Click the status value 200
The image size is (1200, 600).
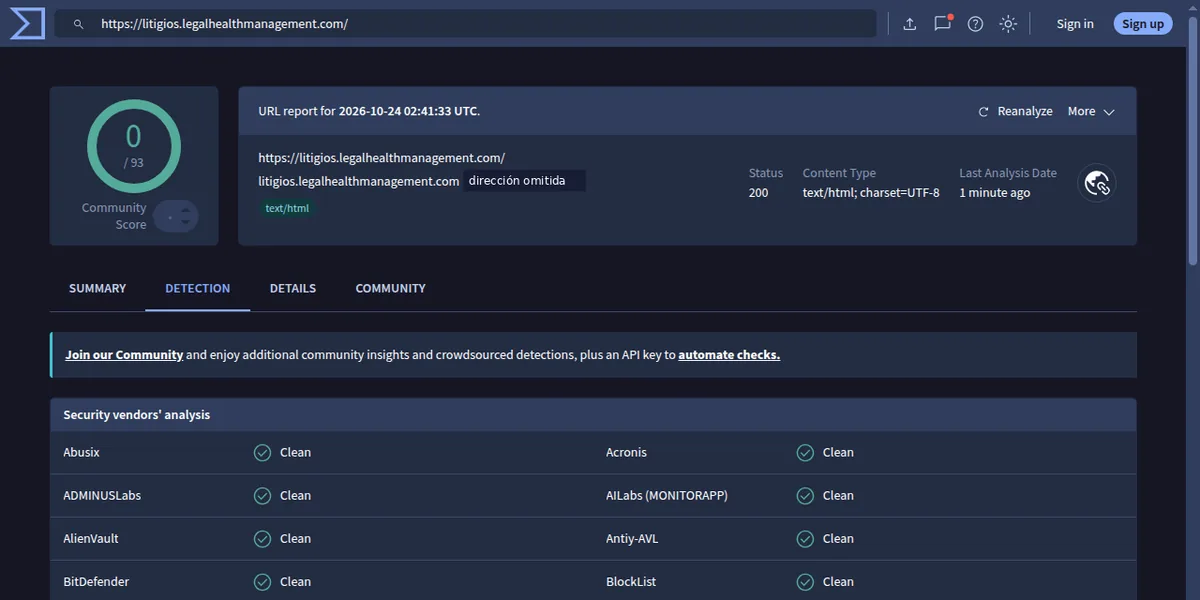[759, 193]
